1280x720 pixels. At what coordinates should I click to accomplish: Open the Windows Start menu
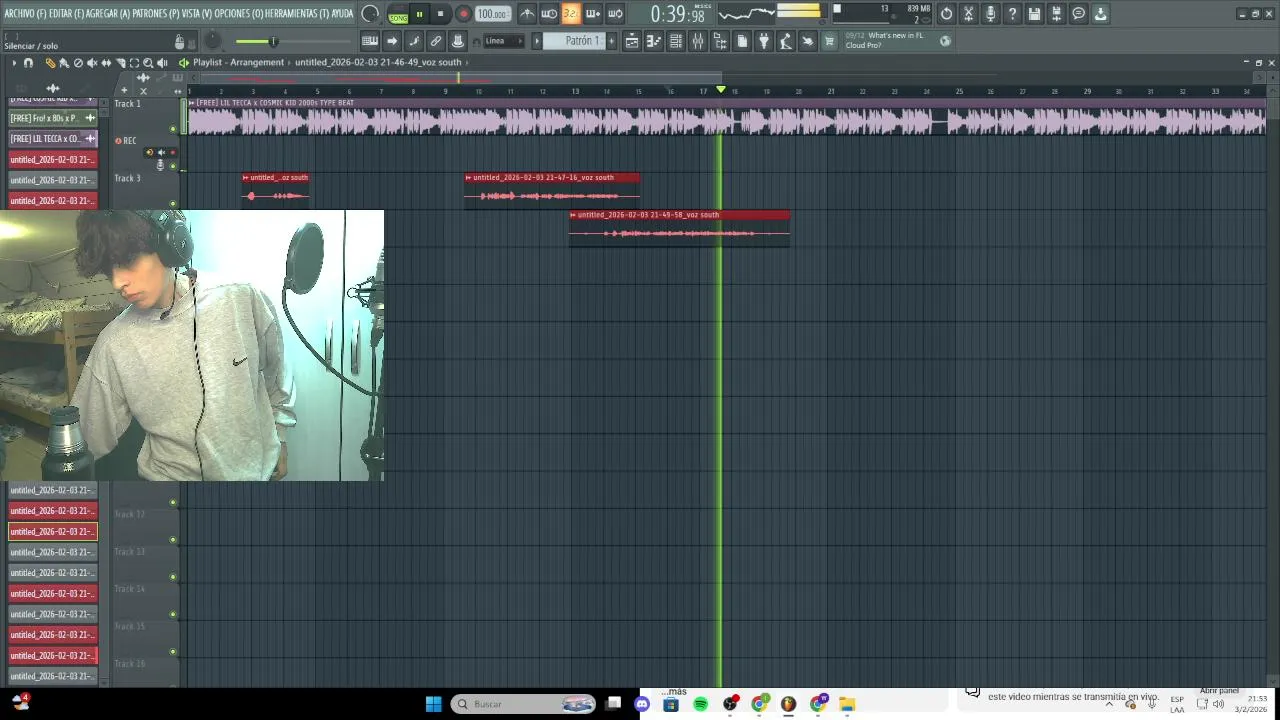pos(433,704)
